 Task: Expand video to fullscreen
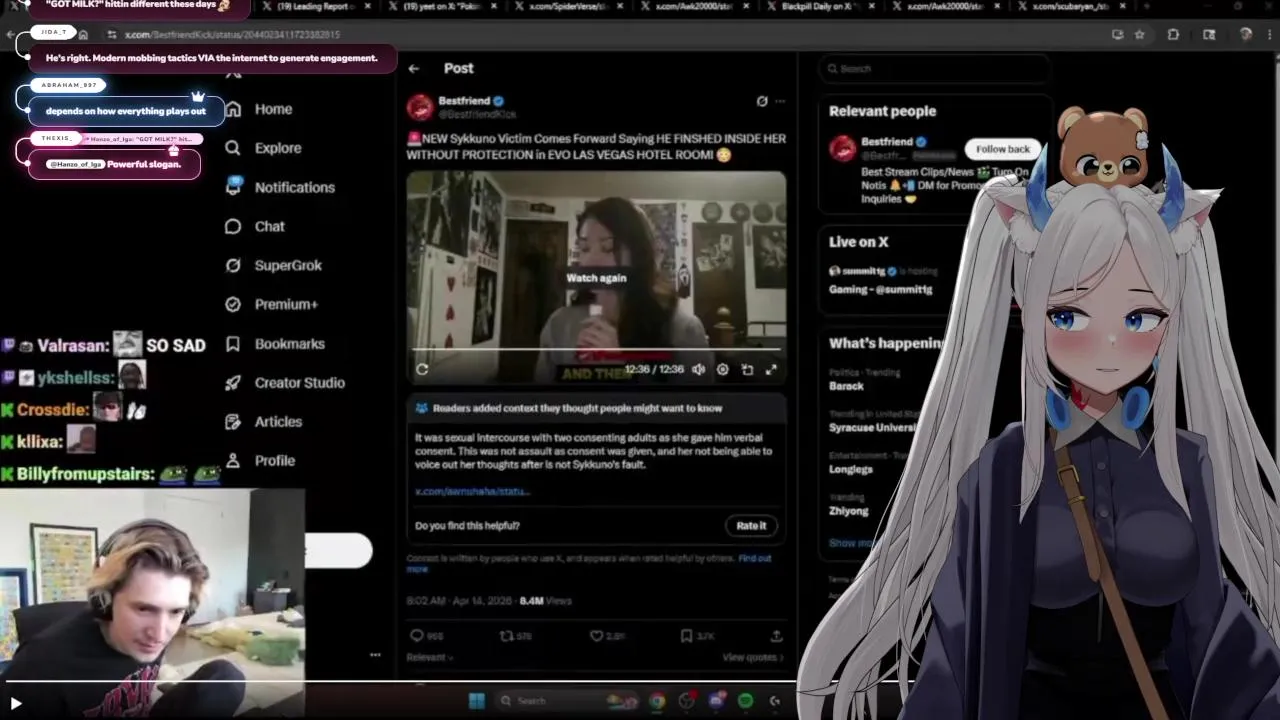click(x=771, y=369)
